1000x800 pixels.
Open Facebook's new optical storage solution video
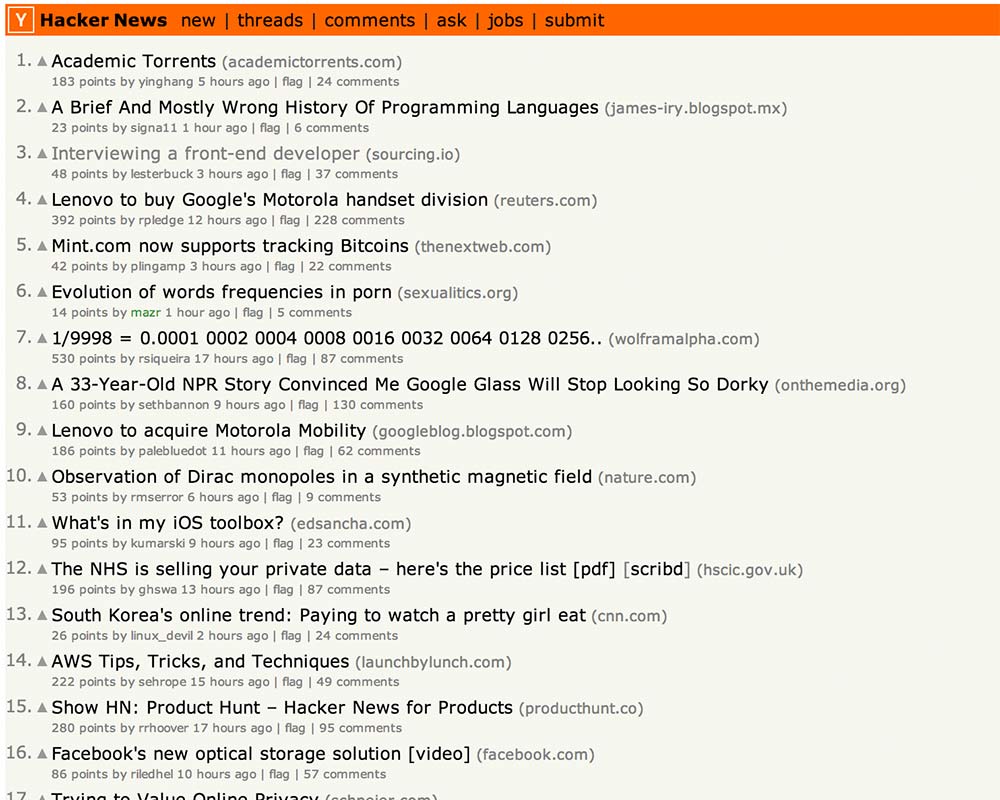pos(261,753)
